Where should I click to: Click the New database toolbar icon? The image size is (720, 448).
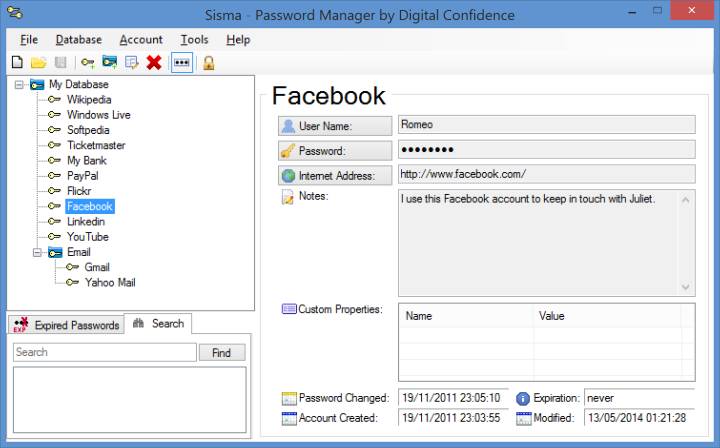click(17, 63)
